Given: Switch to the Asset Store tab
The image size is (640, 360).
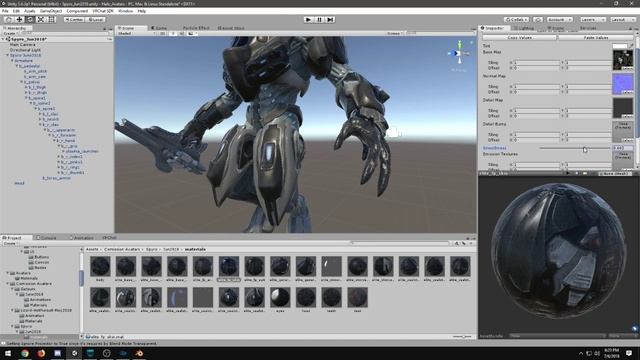Looking at the screenshot, I should click(231, 28).
